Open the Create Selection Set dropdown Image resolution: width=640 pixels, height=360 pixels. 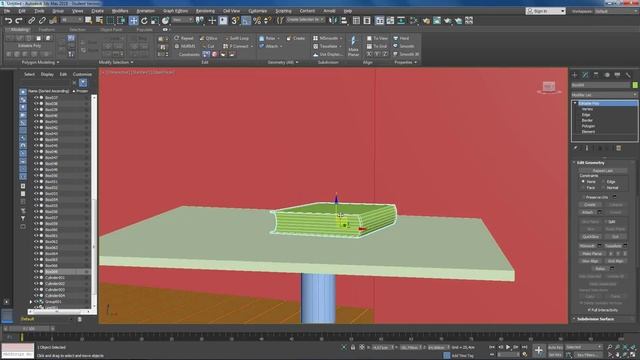pyautogui.click(x=305, y=20)
